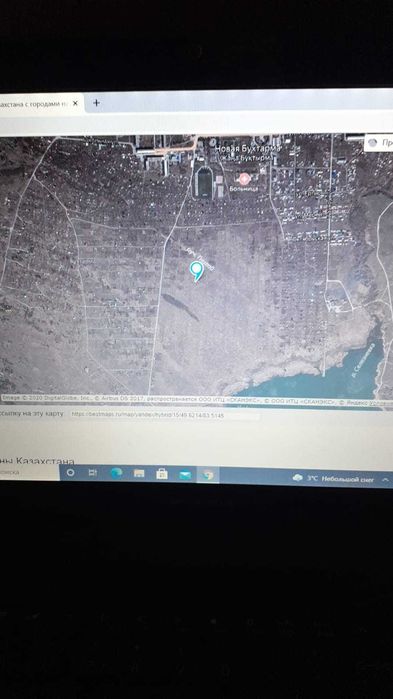Screen dimensions: 393x699
Task: Open weather widget showing 3°C
Action: 333,478
